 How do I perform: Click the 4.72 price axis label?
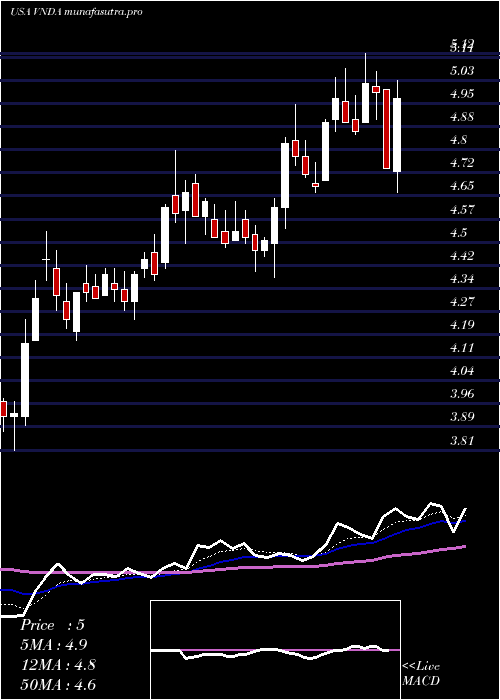click(x=462, y=163)
